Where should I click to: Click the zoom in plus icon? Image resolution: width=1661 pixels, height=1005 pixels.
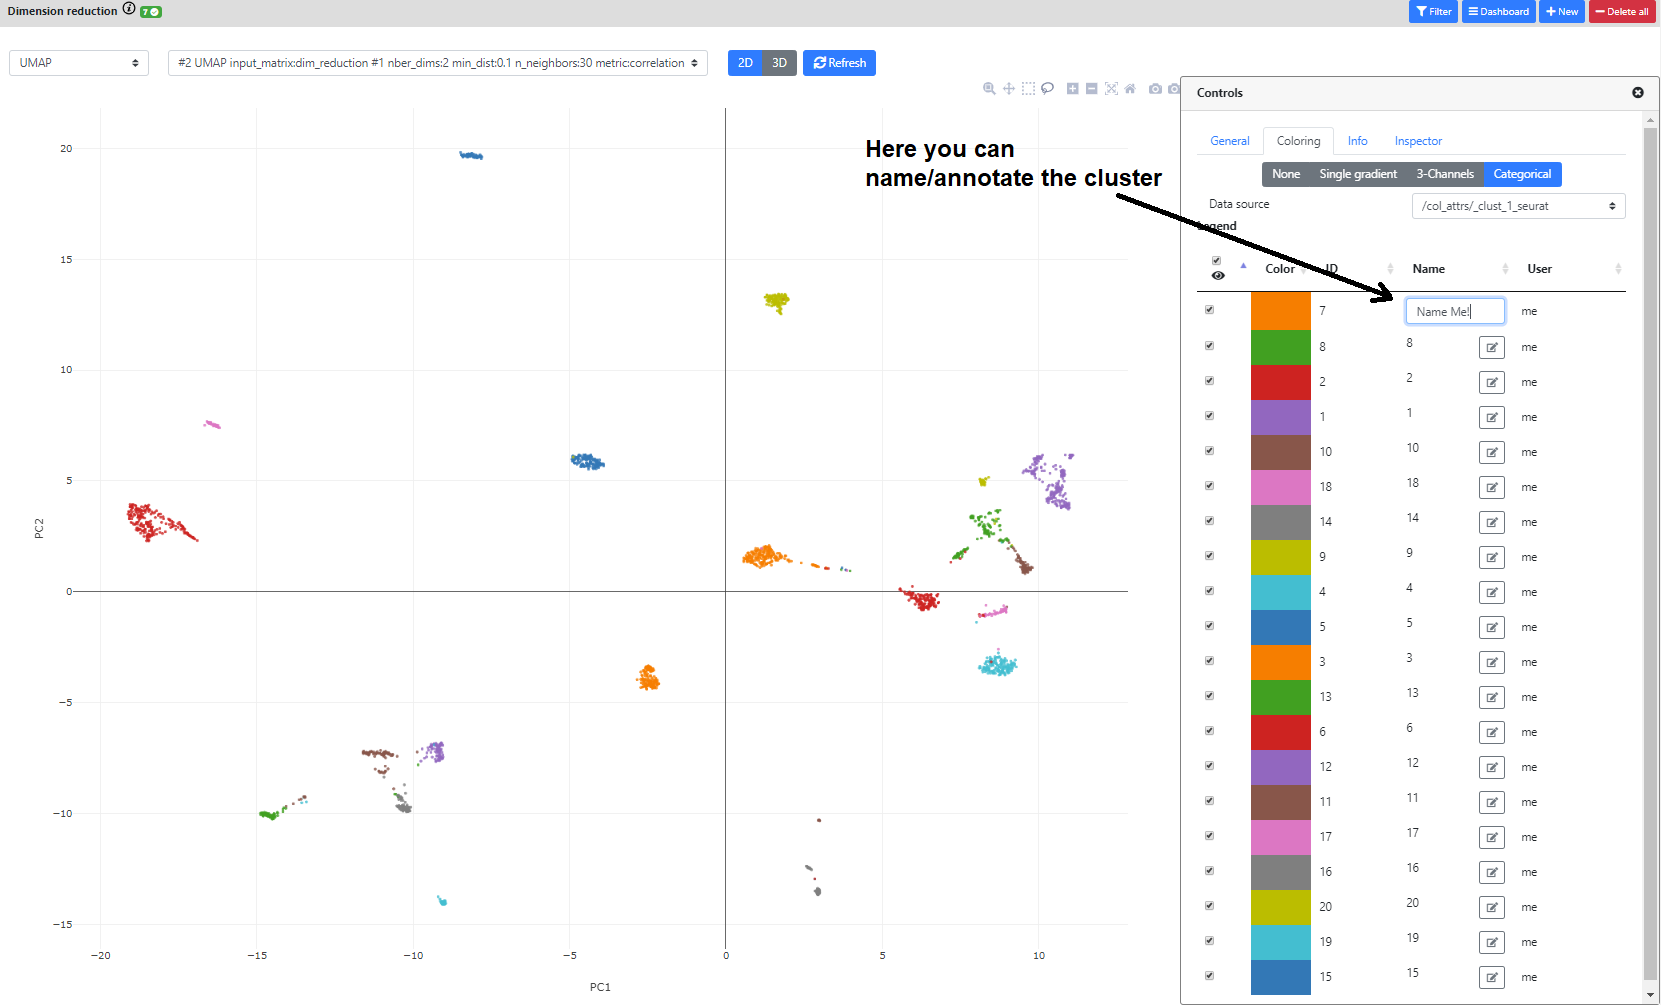[1072, 89]
